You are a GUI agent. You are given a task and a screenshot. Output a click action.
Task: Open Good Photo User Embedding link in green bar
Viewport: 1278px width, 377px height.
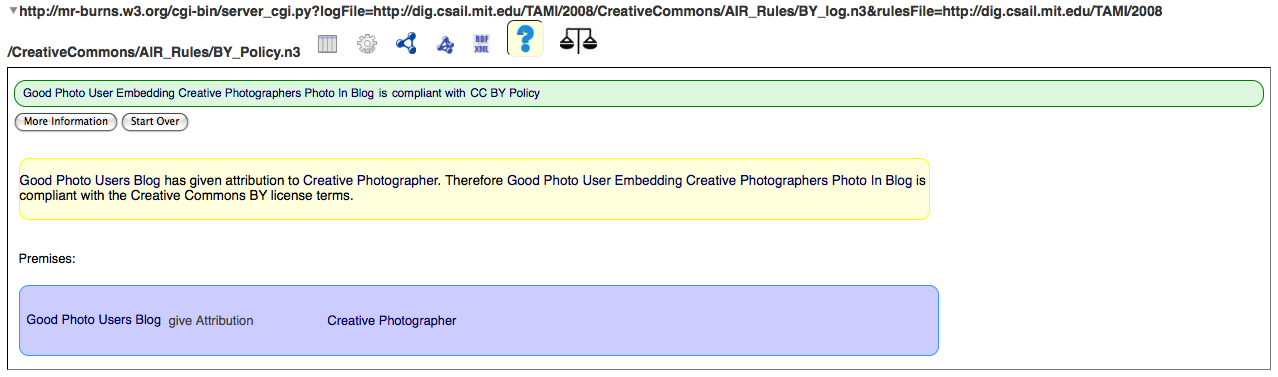click(x=199, y=93)
